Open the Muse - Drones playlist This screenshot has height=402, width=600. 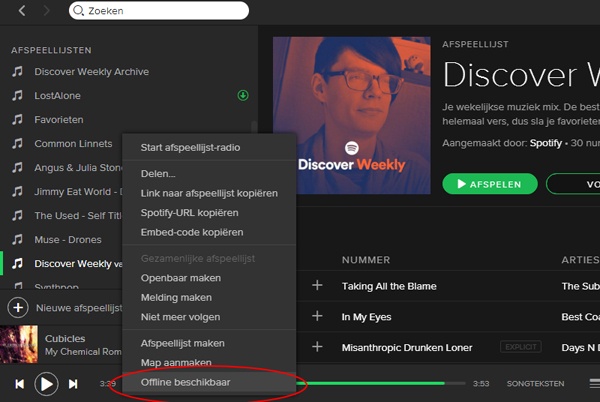(x=68, y=240)
